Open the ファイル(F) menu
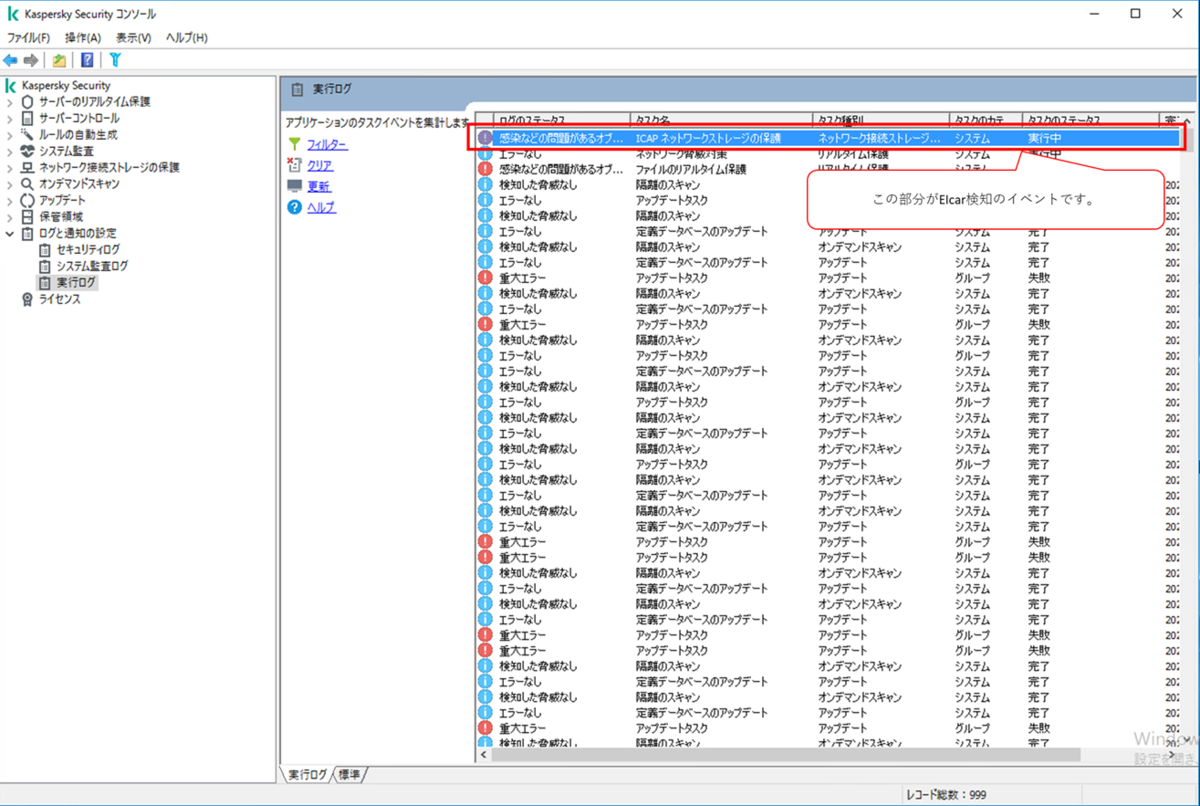This screenshot has height=806, width=1200. click(29, 37)
